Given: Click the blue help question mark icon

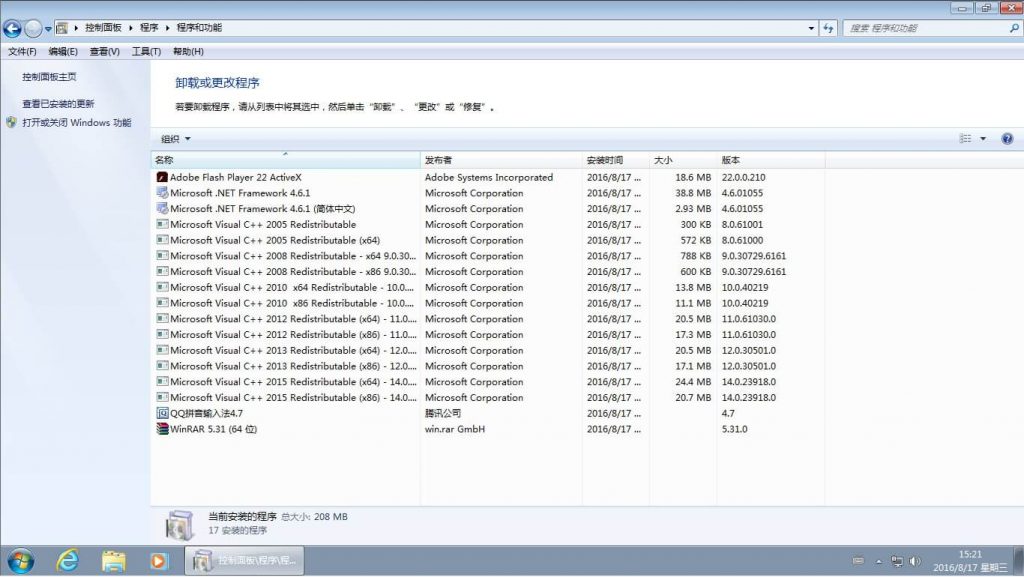Looking at the screenshot, I should (x=1007, y=138).
